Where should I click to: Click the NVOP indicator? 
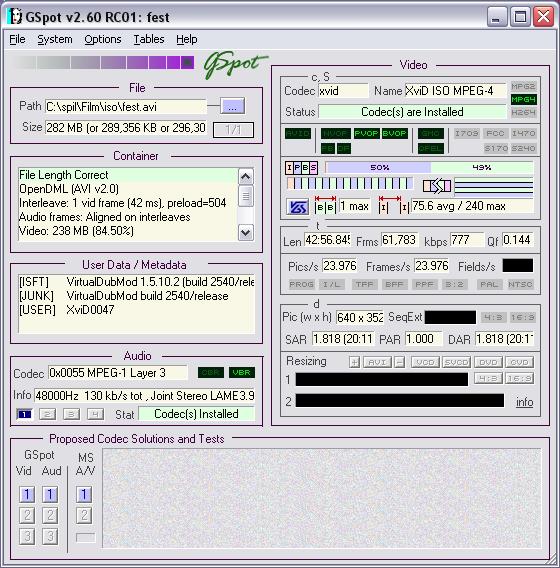point(336,133)
